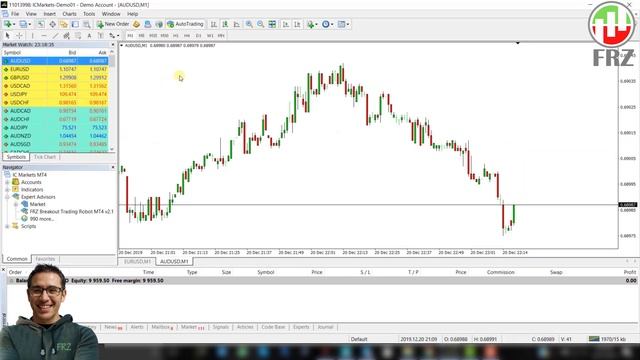Close the Navigator panel
Image resolution: width=640 pixels, height=360 pixels.
click(x=113, y=167)
